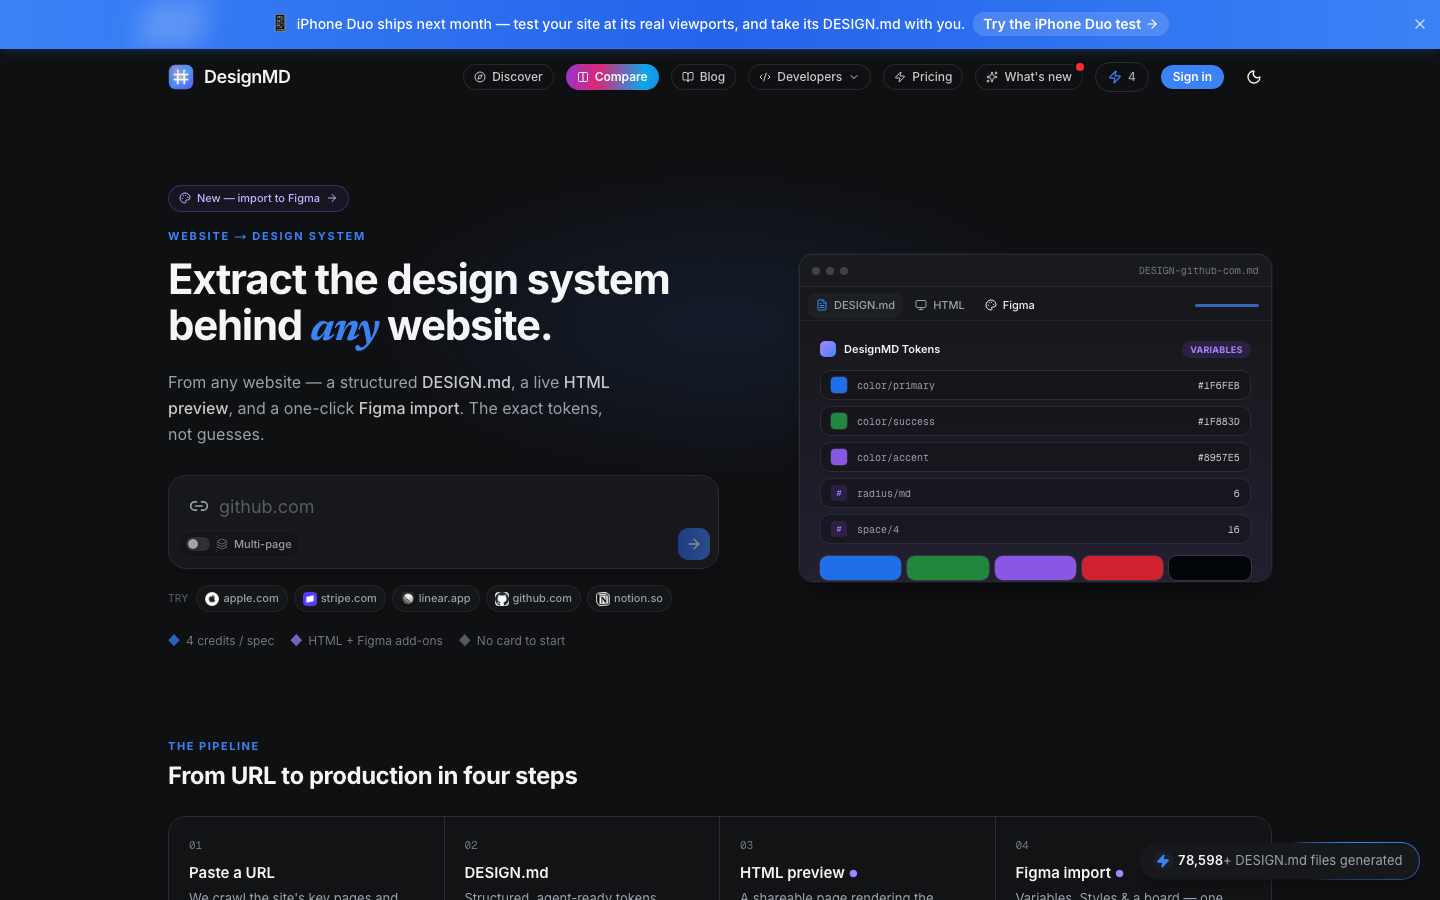Open the Discover page
This screenshot has width=1440, height=900.
tap(508, 77)
